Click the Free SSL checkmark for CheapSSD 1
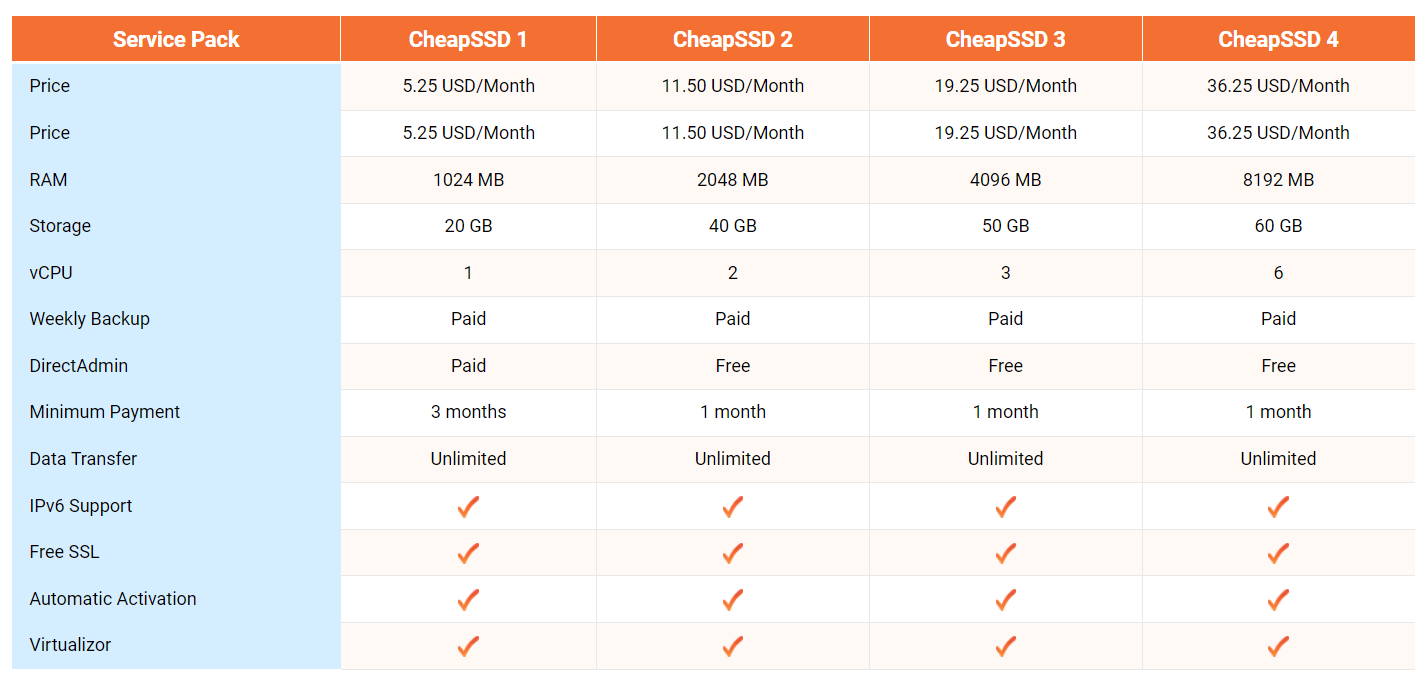Image resolution: width=1420 pixels, height=681 pixels. click(x=468, y=553)
